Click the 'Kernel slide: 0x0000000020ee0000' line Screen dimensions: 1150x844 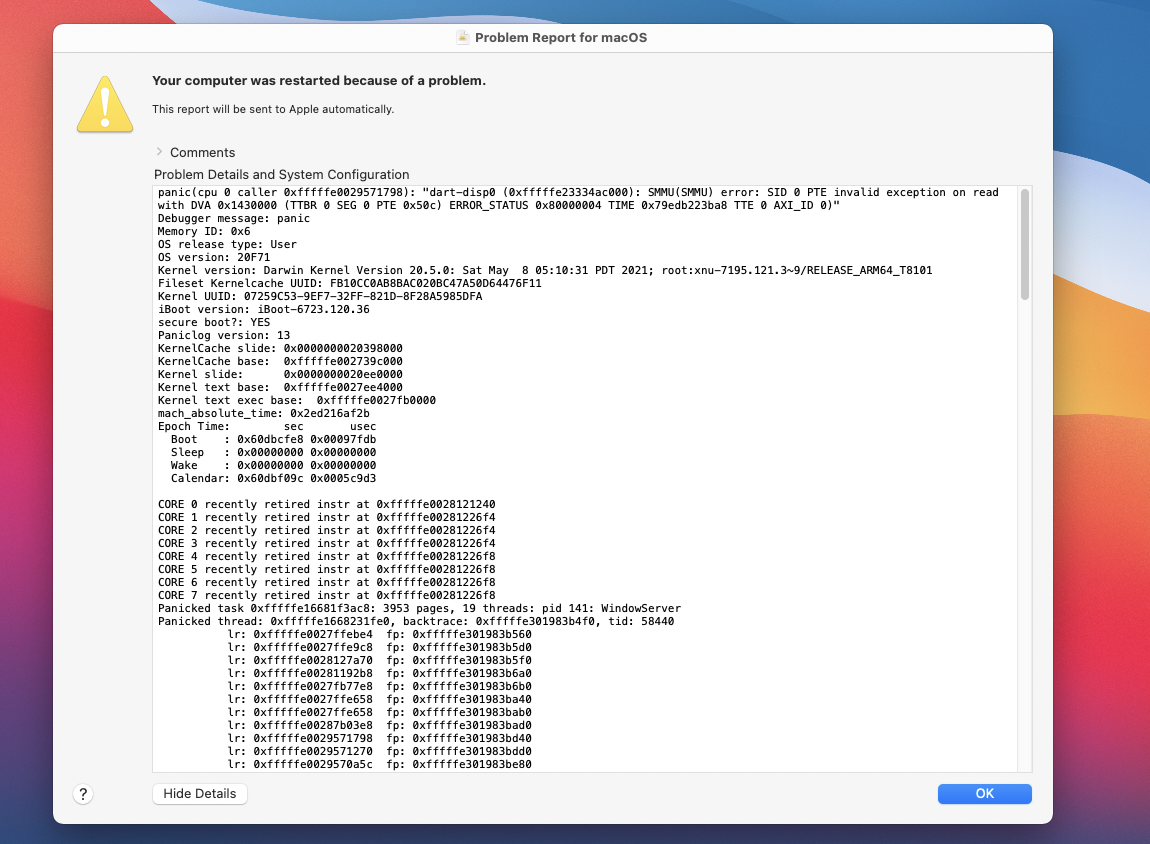(280, 375)
